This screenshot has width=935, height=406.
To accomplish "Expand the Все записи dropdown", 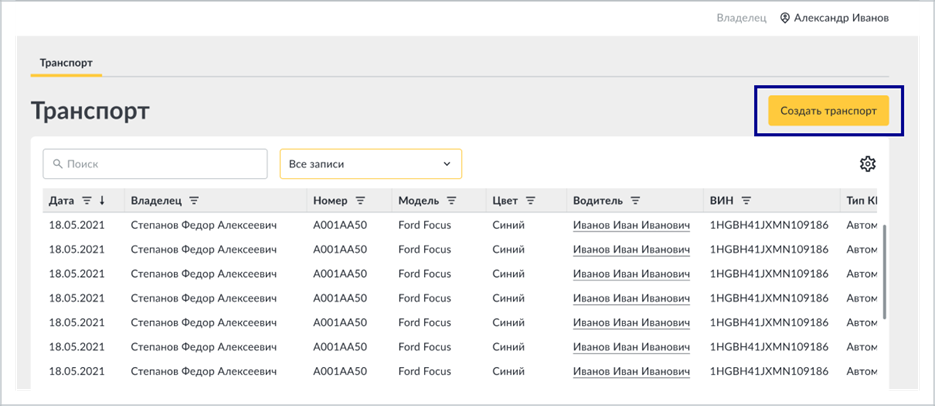I will 371,164.
